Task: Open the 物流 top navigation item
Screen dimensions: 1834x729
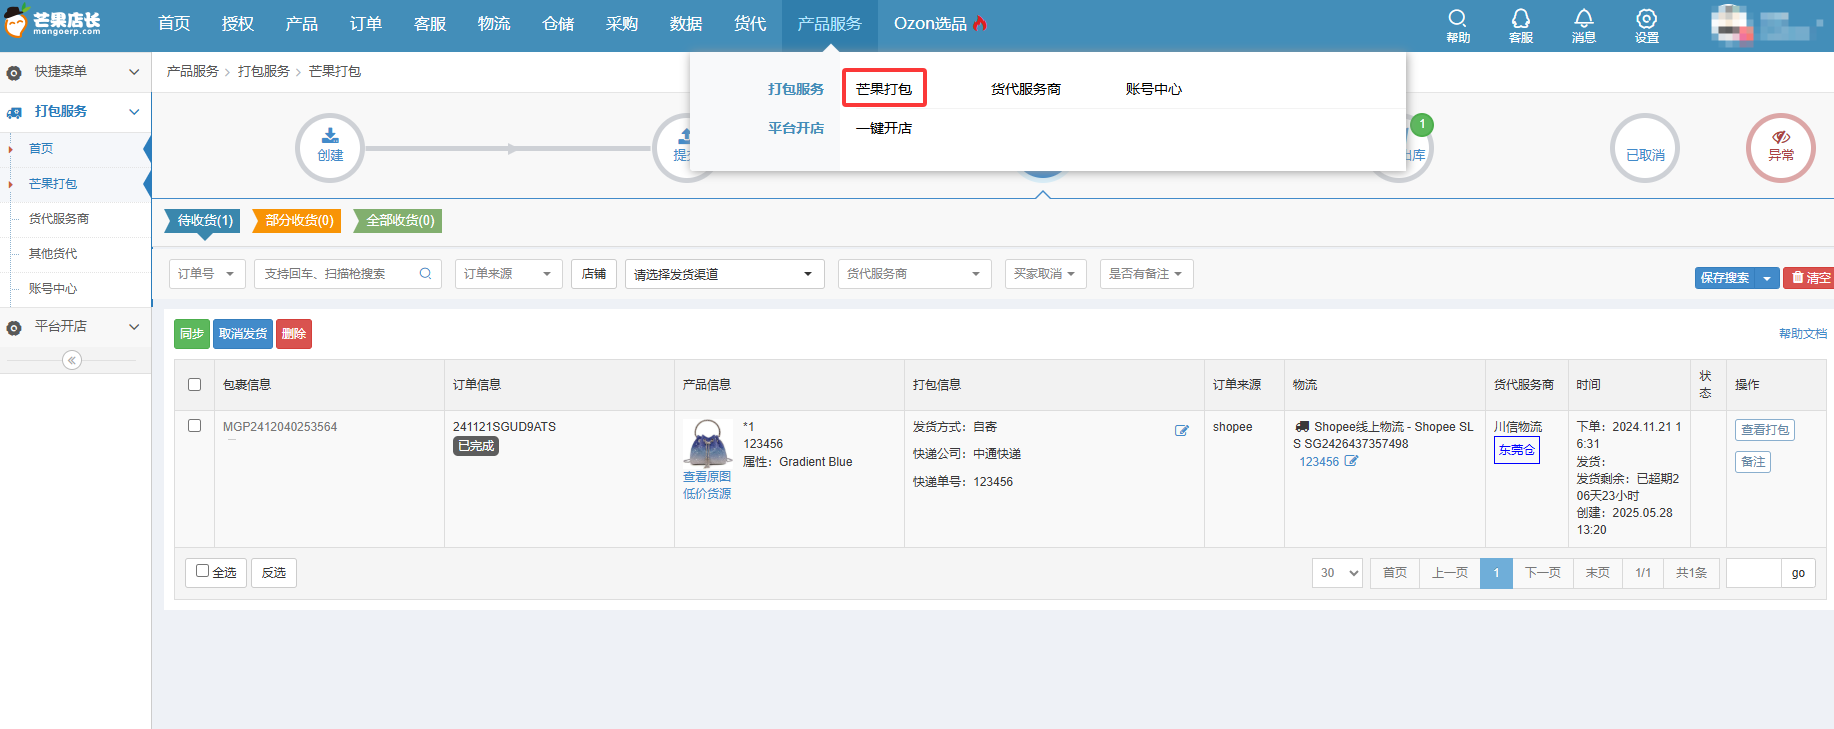Action: pos(494,24)
